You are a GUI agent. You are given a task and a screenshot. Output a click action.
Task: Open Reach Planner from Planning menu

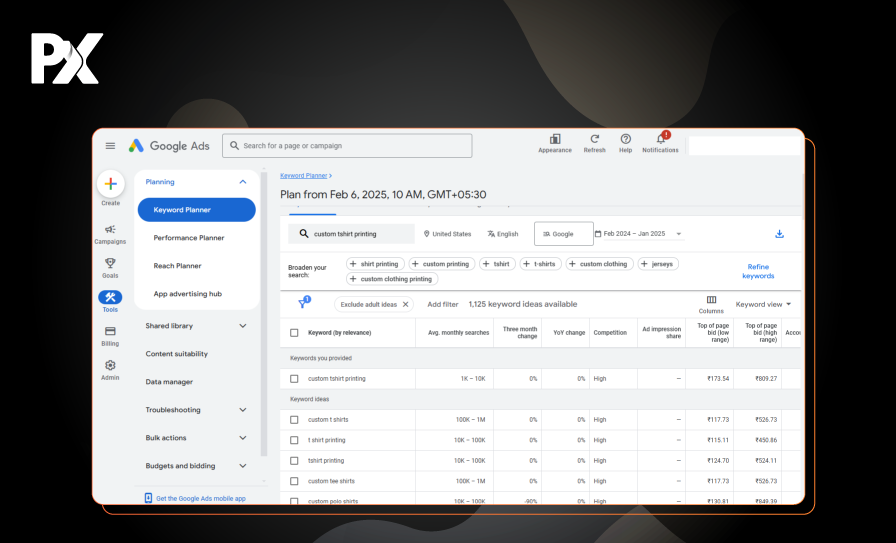(x=177, y=266)
